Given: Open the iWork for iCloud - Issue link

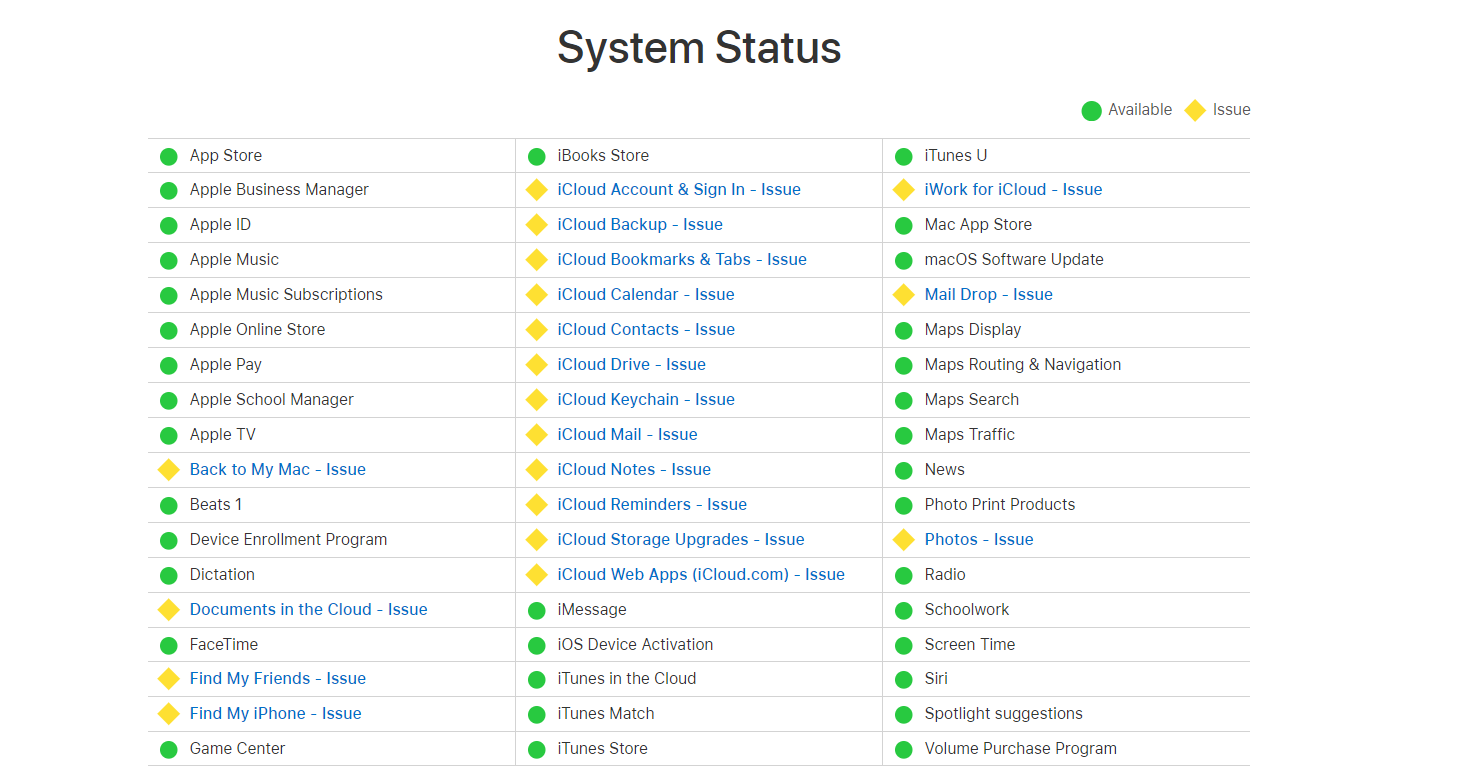Looking at the screenshot, I should coord(1013,190).
